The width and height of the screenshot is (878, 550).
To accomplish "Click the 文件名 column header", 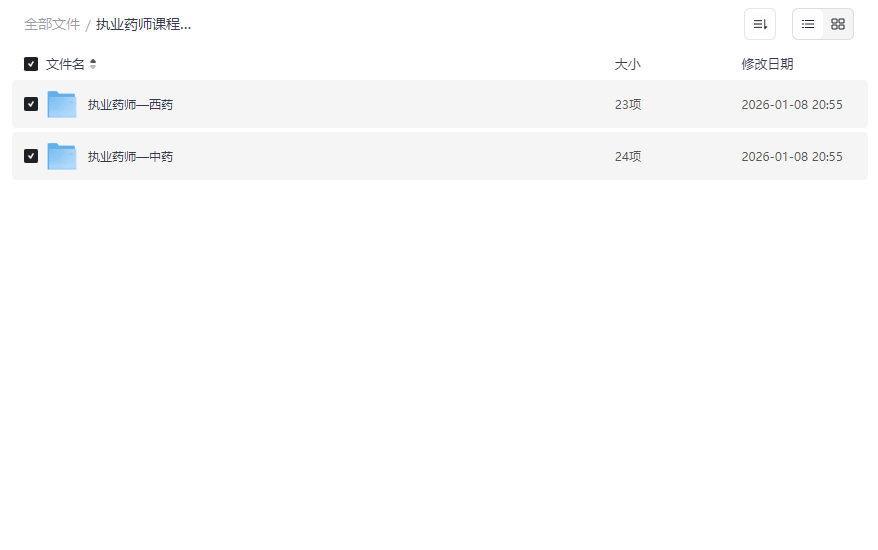I will (65, 64).
